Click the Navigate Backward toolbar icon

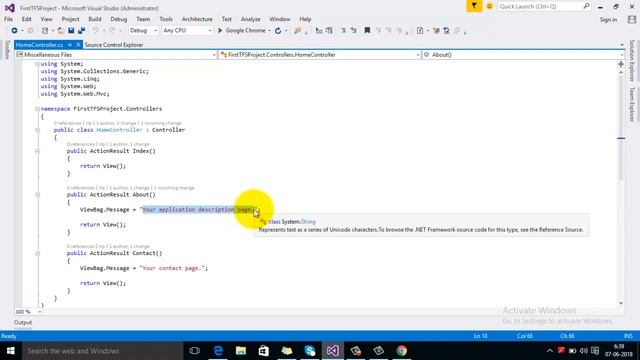(x=14, y=31)
